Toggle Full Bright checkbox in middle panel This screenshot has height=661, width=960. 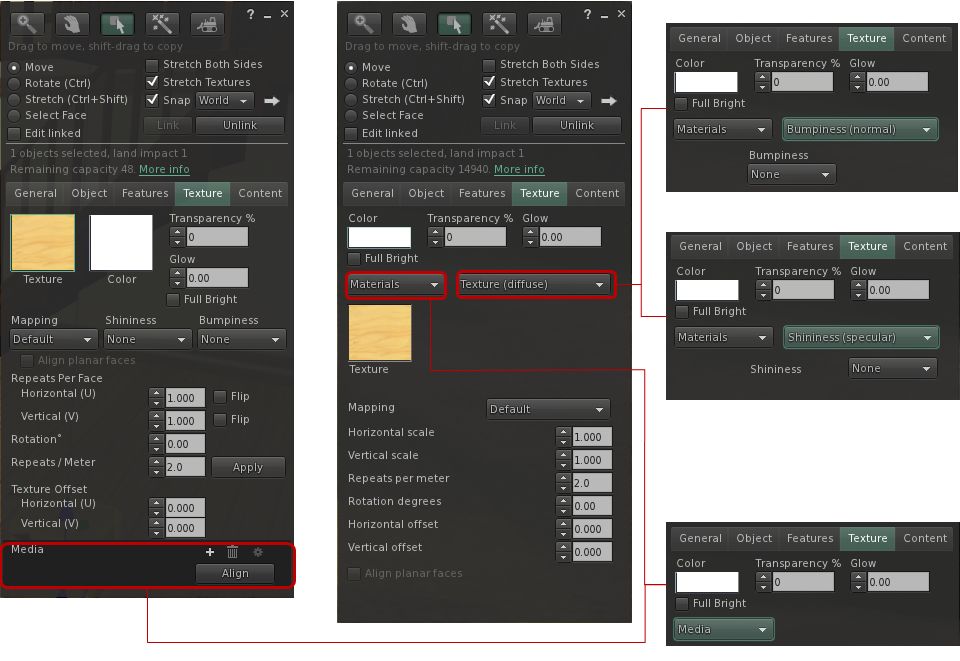354,259
